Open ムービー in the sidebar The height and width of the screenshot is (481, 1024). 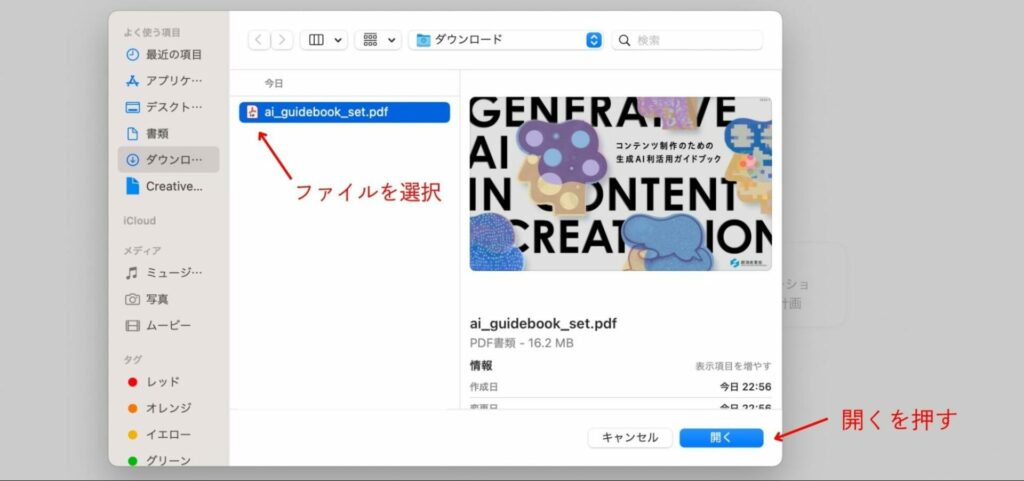click(x=168, y=325)
